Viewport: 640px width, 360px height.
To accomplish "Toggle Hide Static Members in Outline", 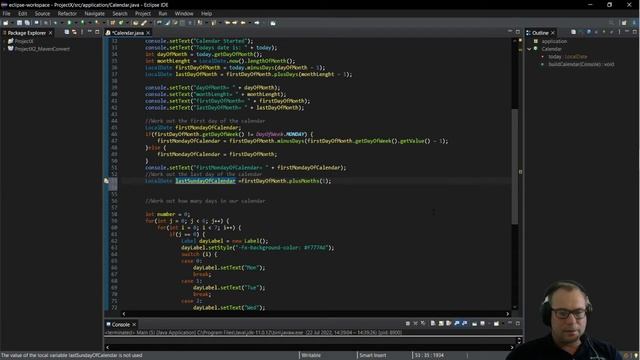I will (x=596, y=32).
